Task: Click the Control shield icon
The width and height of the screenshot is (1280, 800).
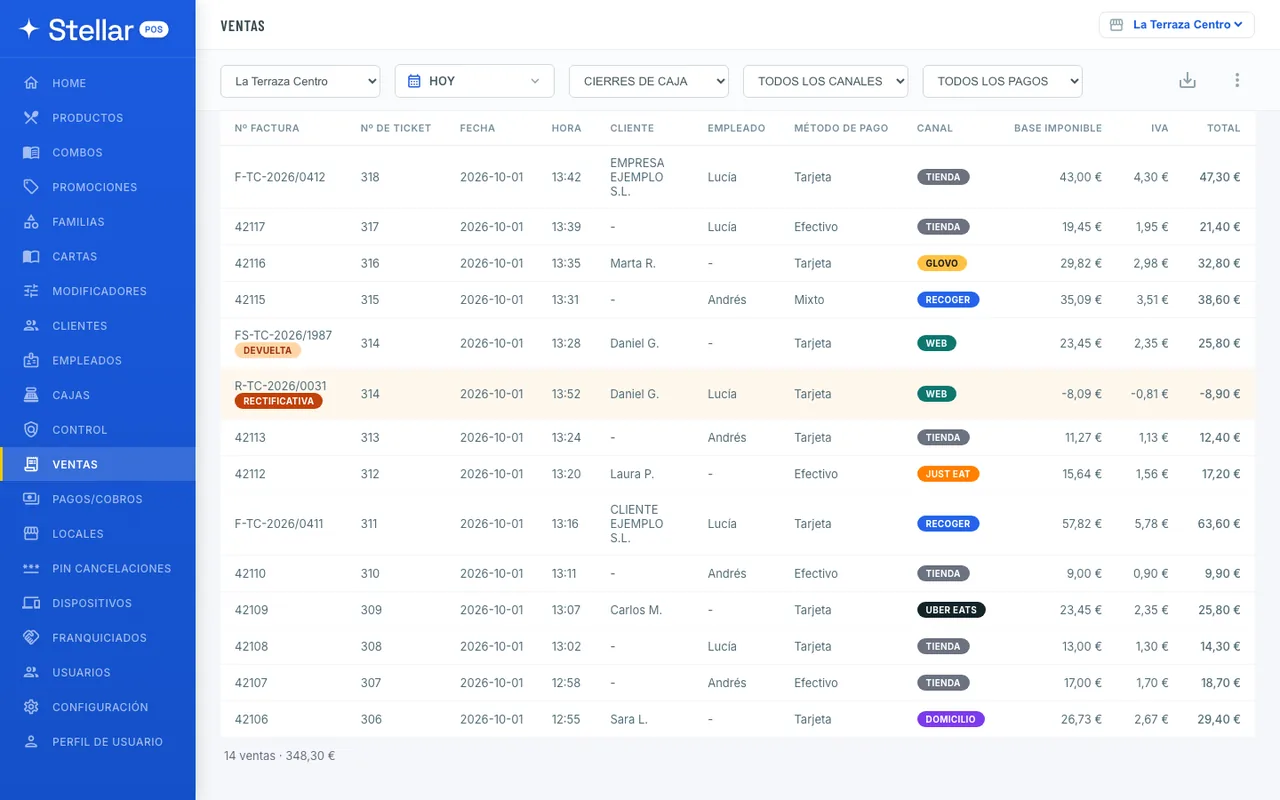Action: (x=31, y=430)
